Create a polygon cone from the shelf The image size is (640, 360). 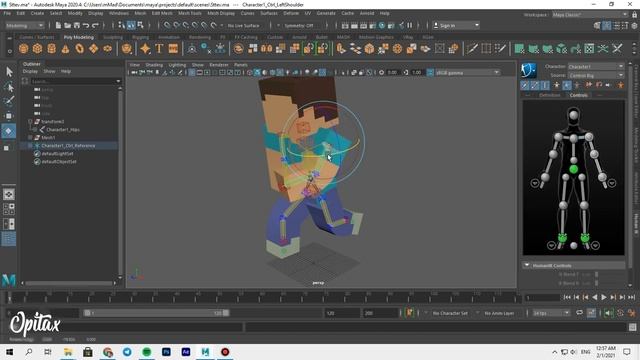(x=65, y=49)
